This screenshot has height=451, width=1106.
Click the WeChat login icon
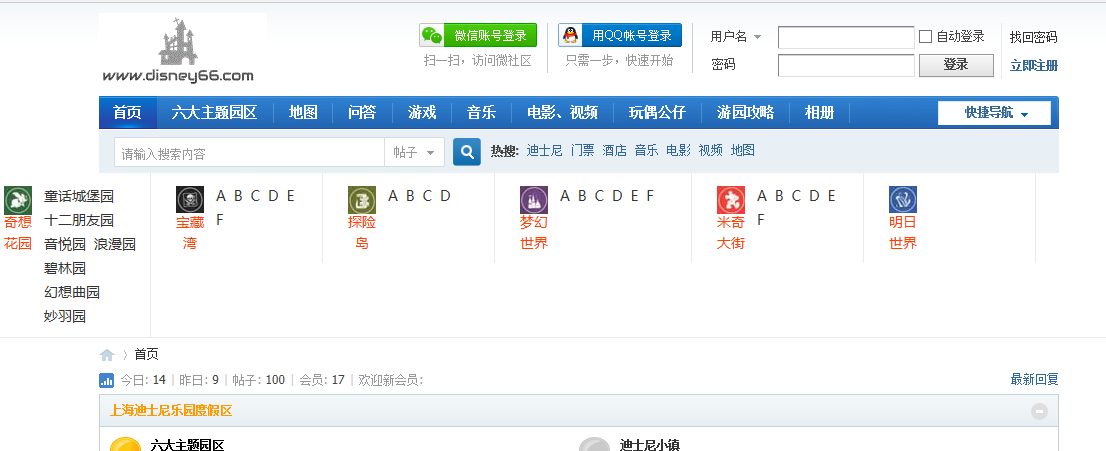[x=432, y=35]
